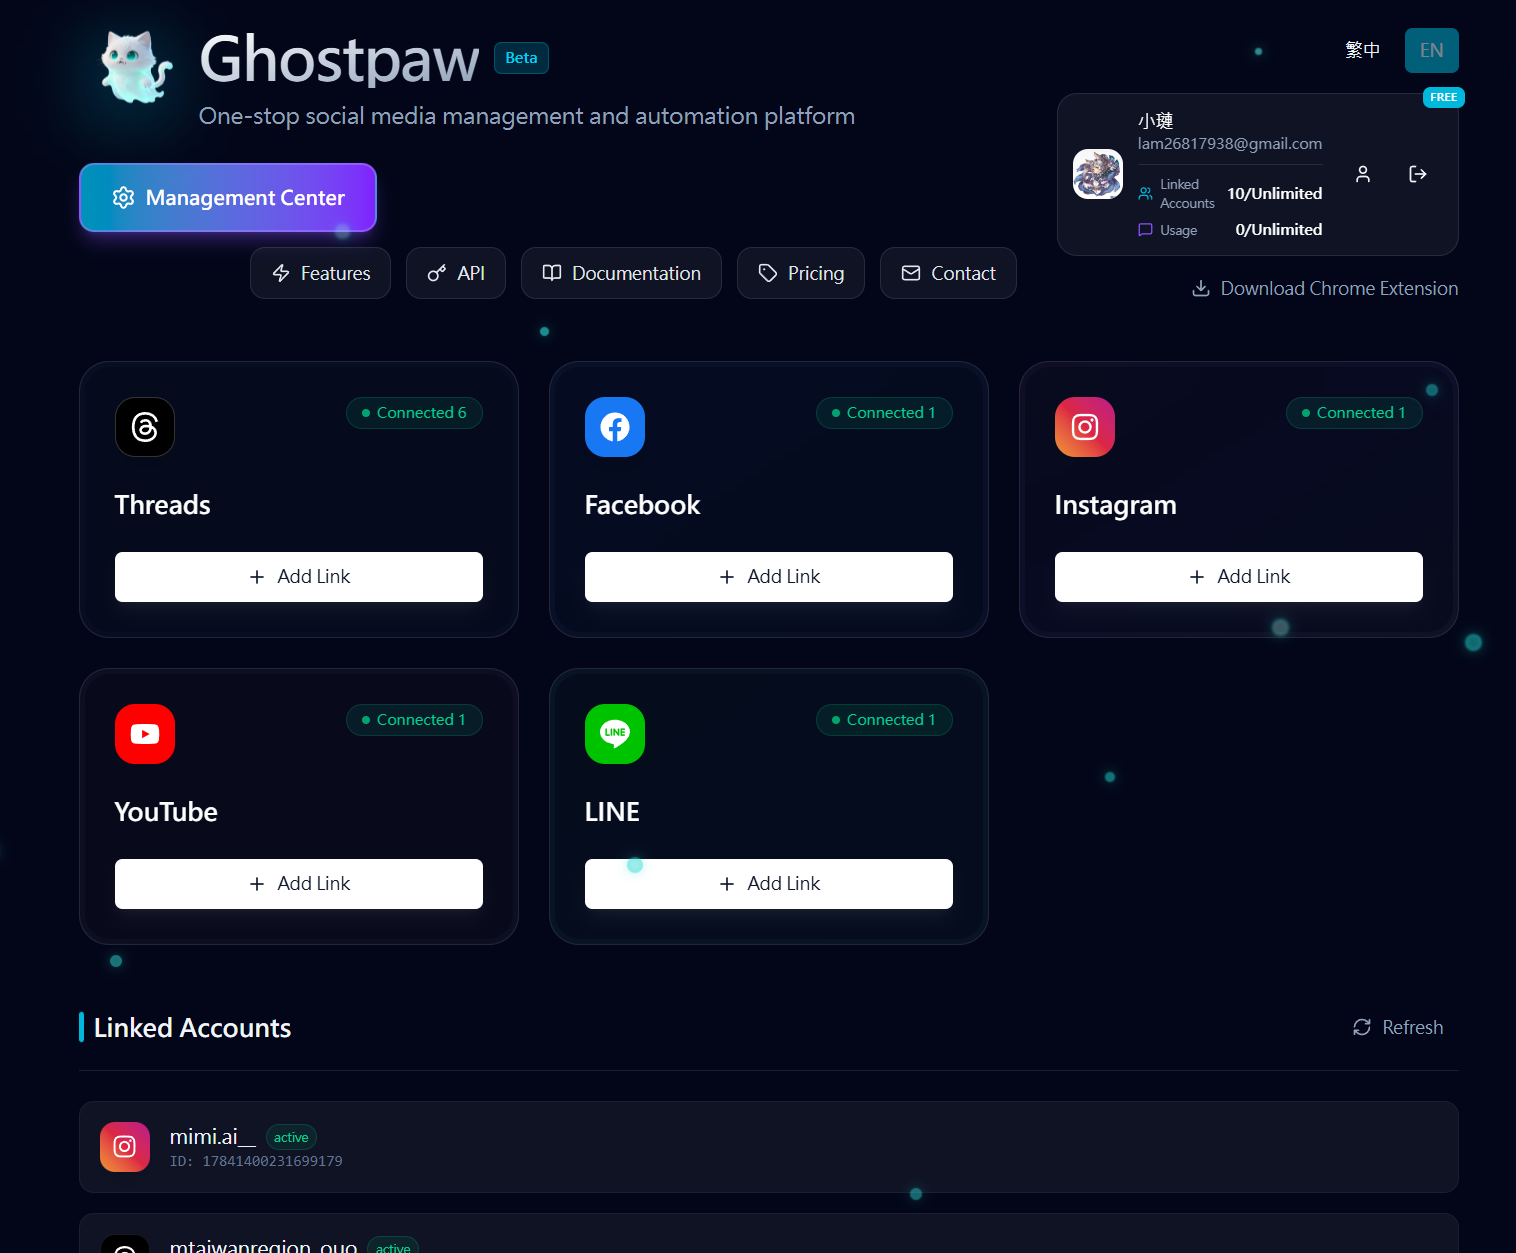Click the Ghostpaw cat logo

coord(133,67)
